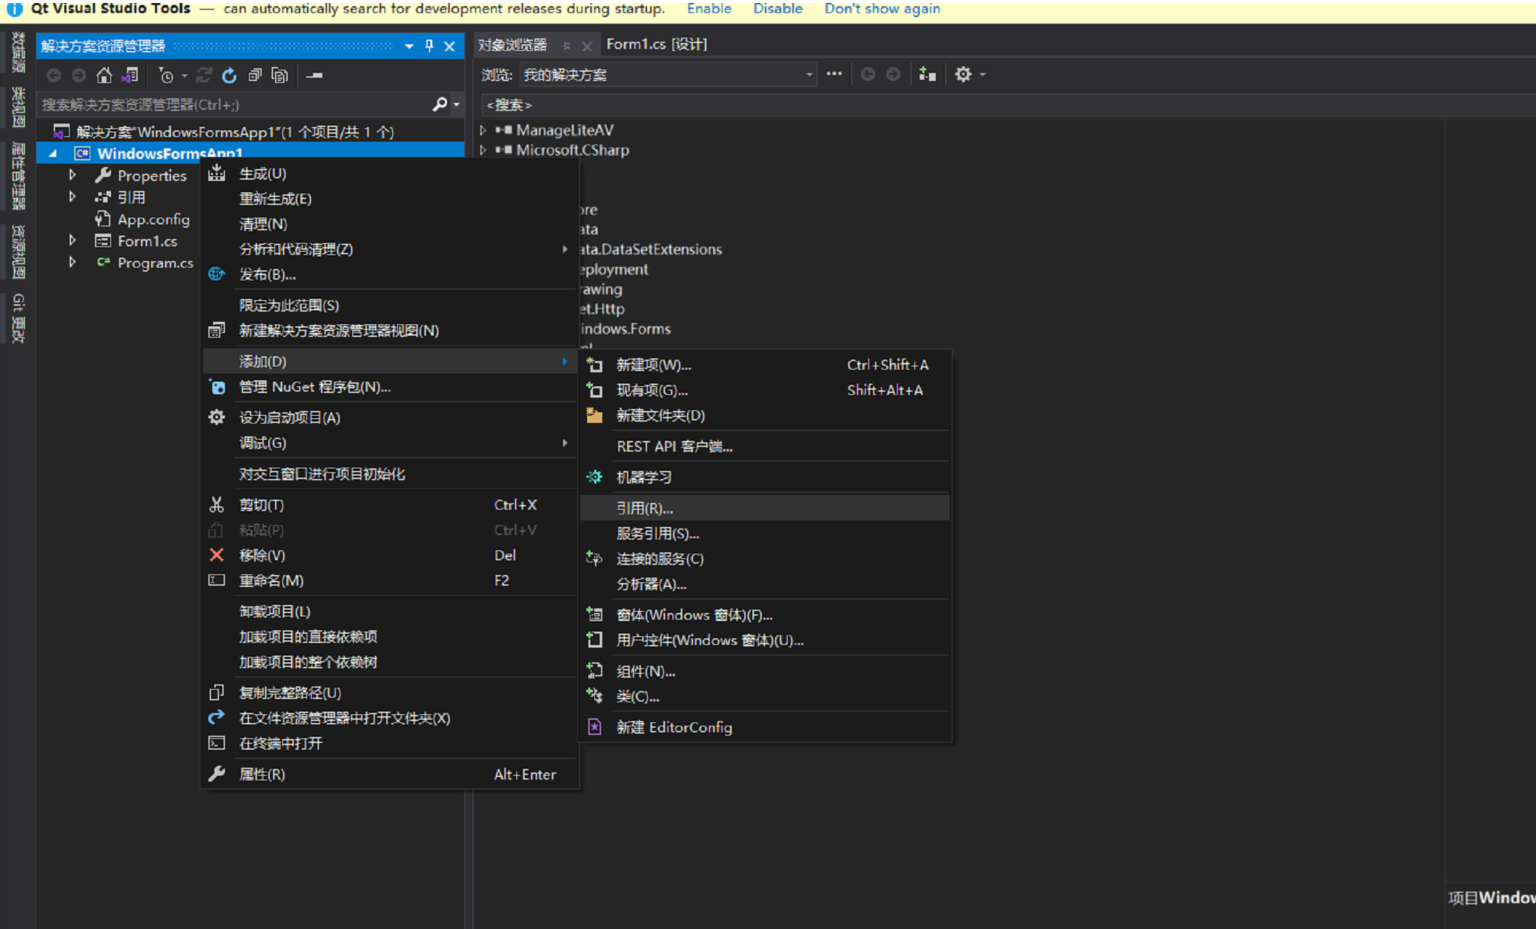
Task: Click the scissors cut icon
Action: (x=217, y=505)
